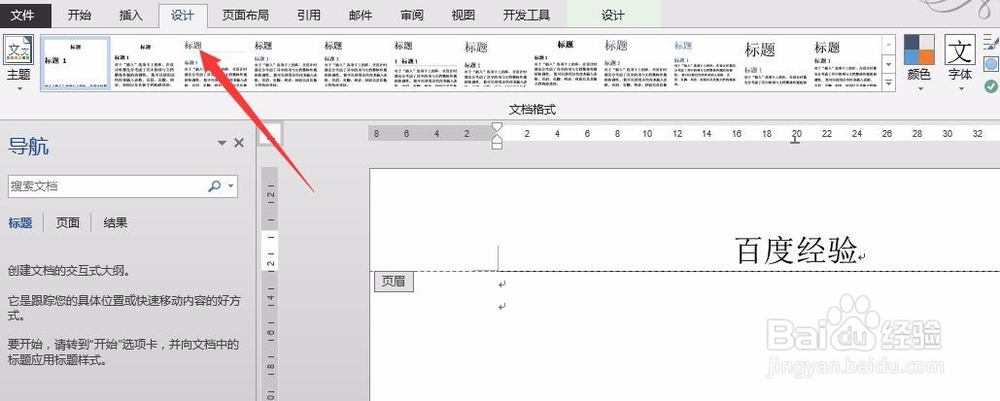1000x401 pixels.
Task: Click the dropdown arrow under 颜色
Action: tap(919, 88)
